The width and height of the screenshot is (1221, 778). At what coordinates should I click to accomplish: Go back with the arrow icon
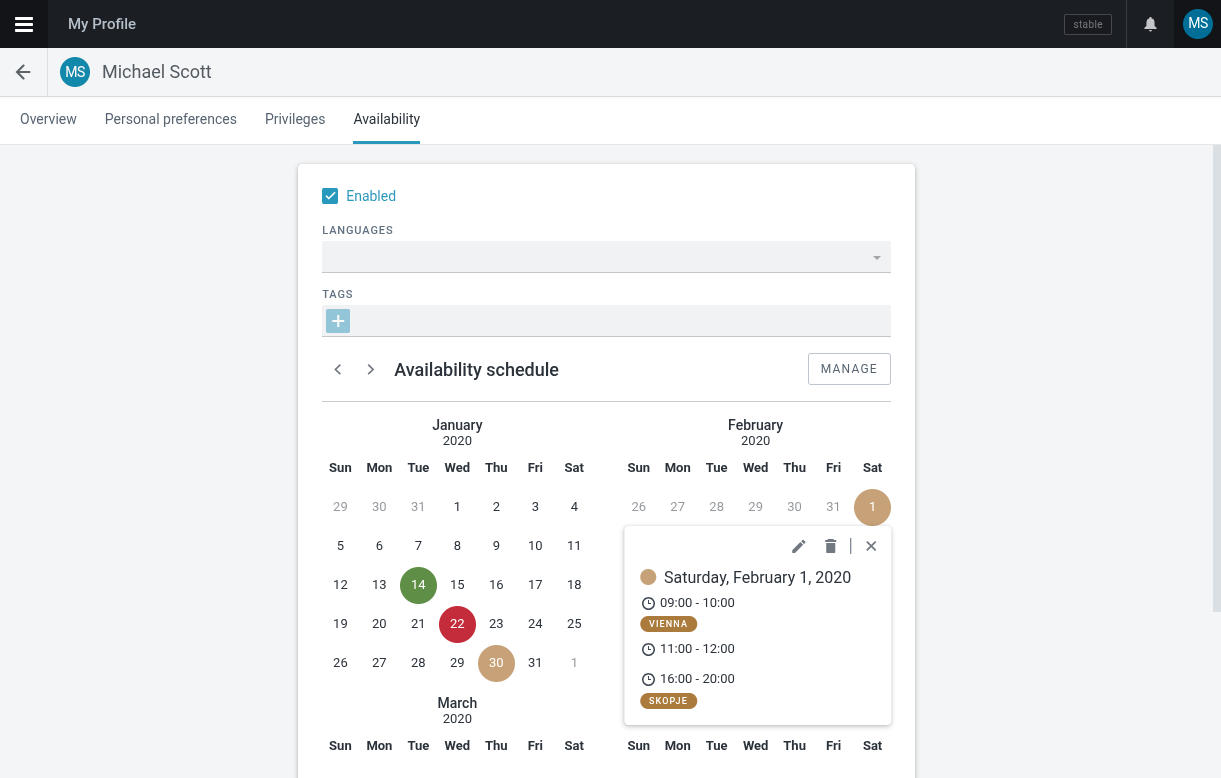(23, 72)
